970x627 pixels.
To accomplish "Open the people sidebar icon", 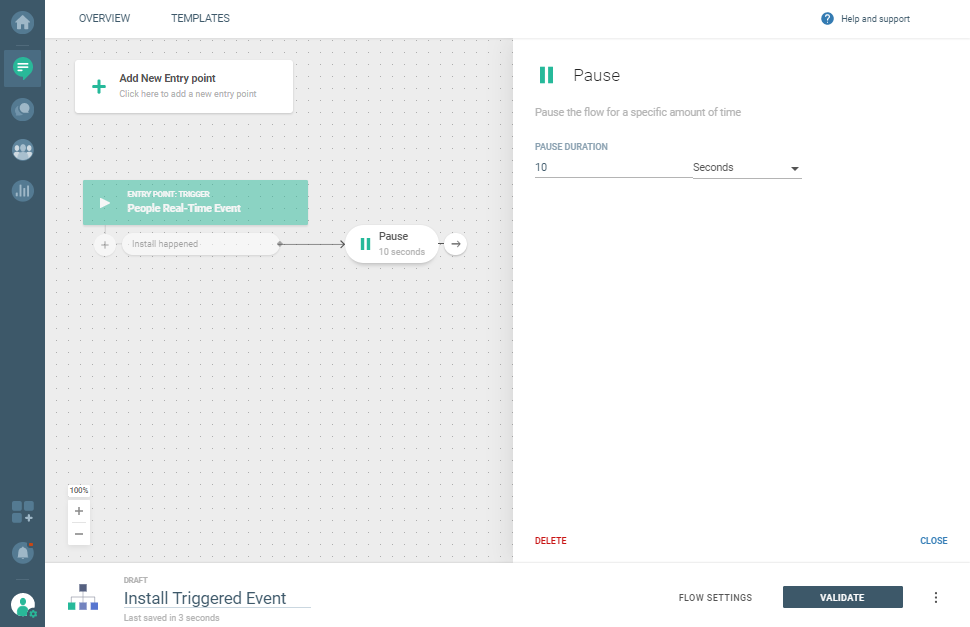I will 22,150.
